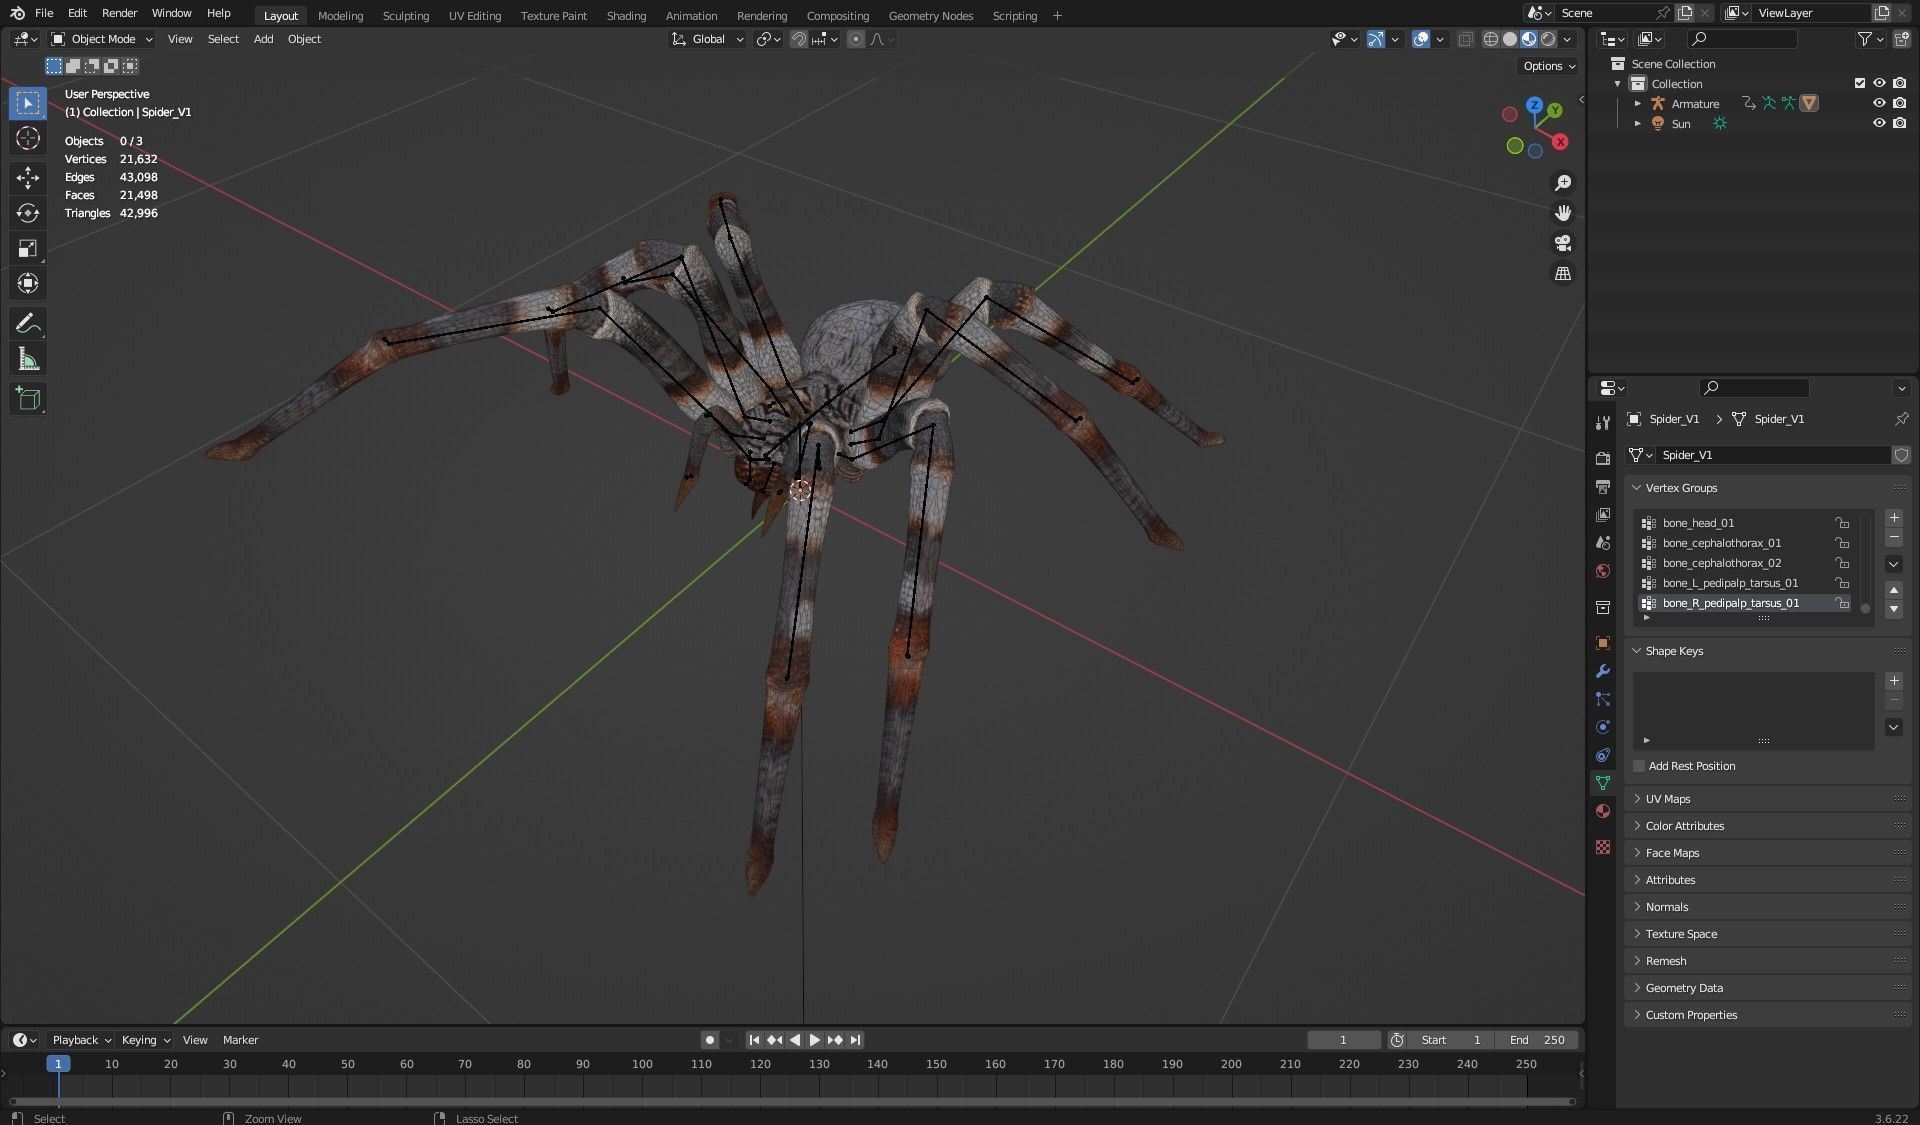The width and height of the screenshot is (1920, 1125).
Task: Open the Object Mode dropdown
Action: [102, 39]
